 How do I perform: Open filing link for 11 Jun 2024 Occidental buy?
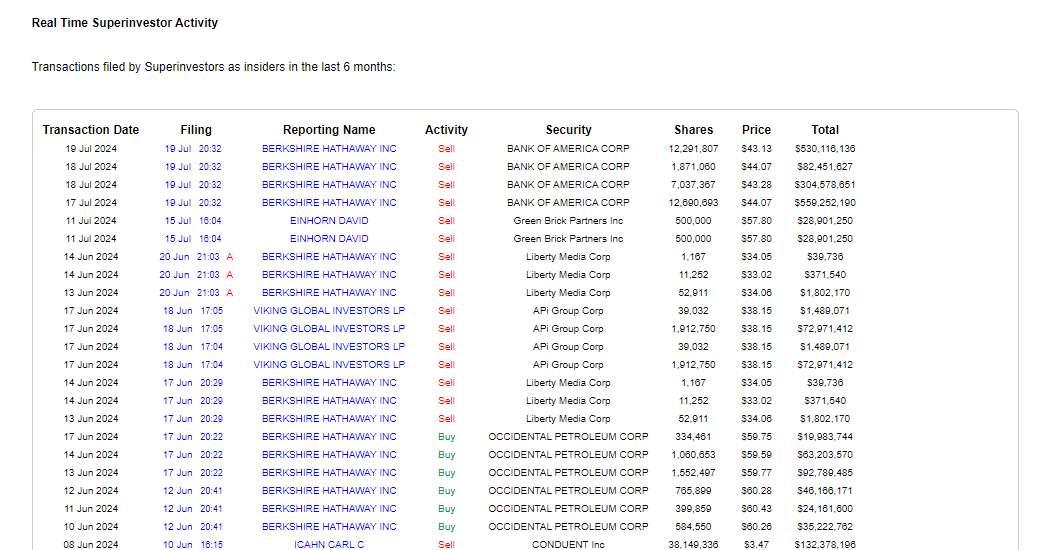[193, 509]
